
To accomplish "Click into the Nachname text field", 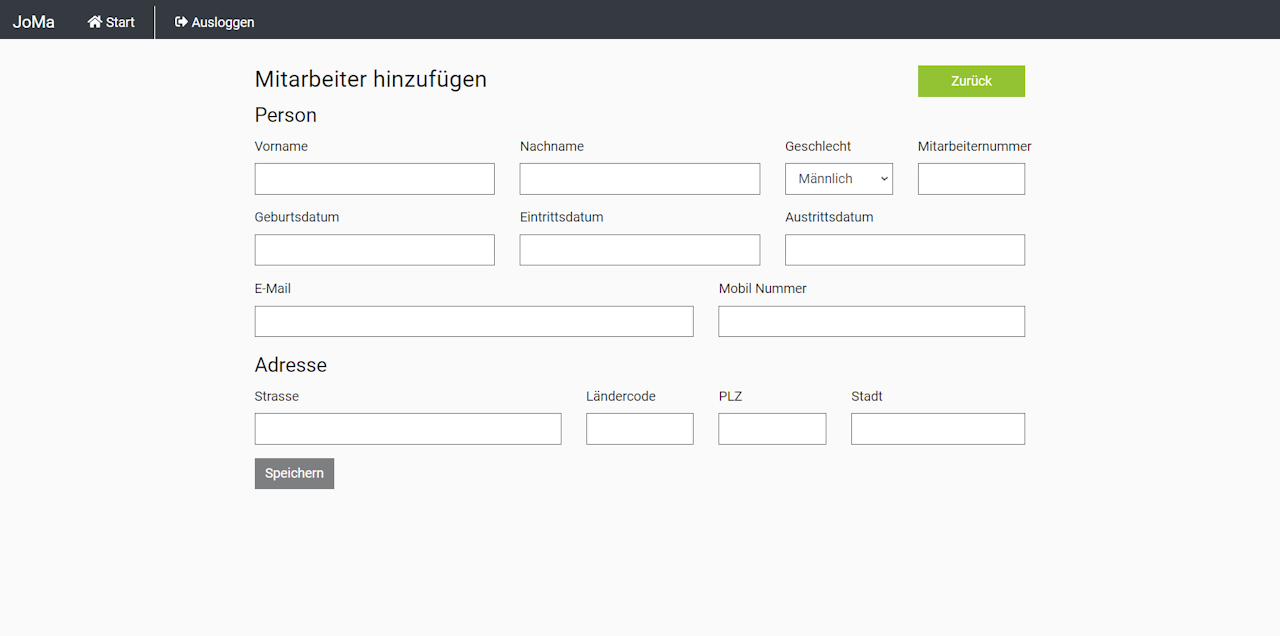I will click(x=639, y=179).
